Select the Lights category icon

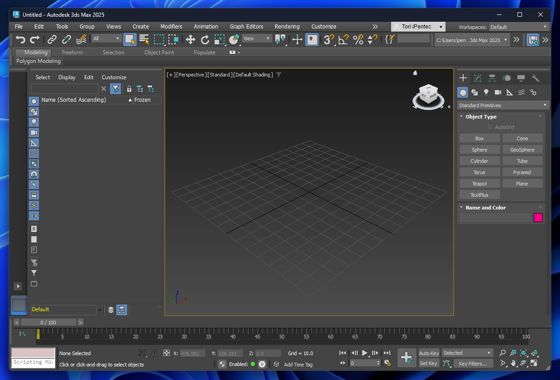(486, 92)
